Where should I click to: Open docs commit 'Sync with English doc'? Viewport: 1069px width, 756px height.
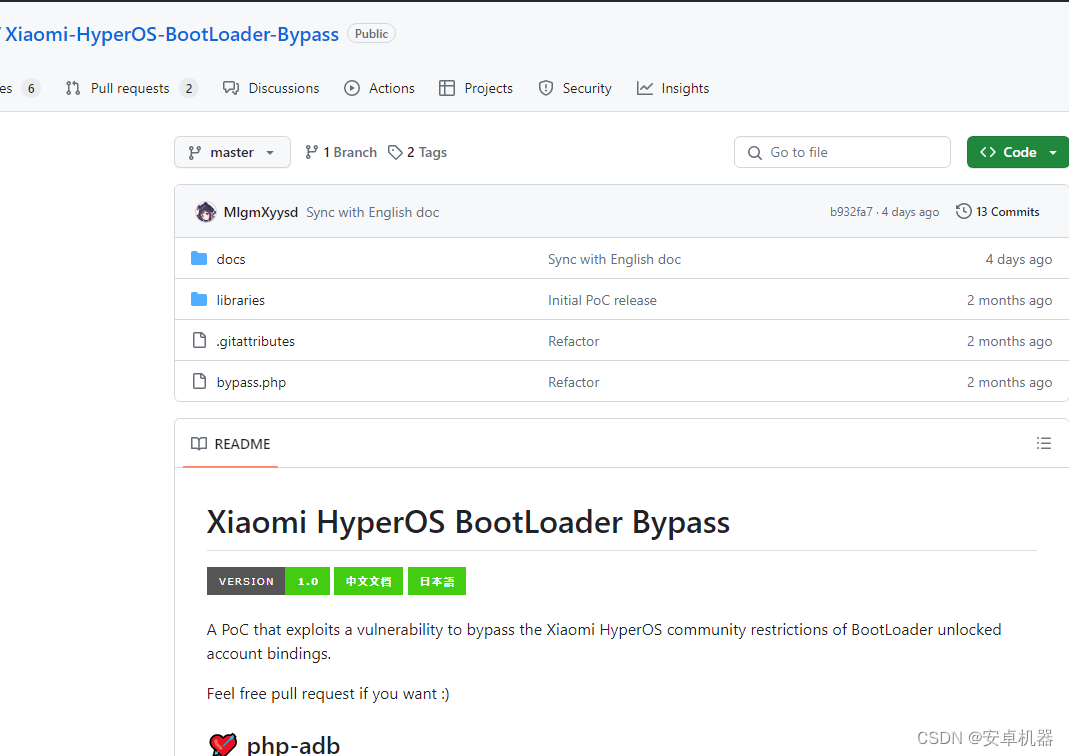(614, 259)
